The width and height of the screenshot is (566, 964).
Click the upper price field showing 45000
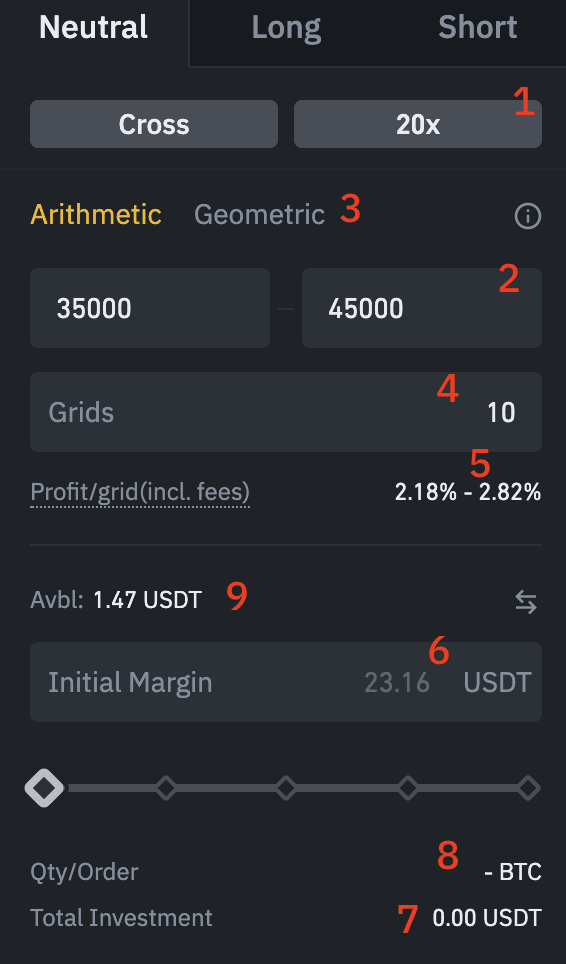pyautogui.click(x=422, y=308)
